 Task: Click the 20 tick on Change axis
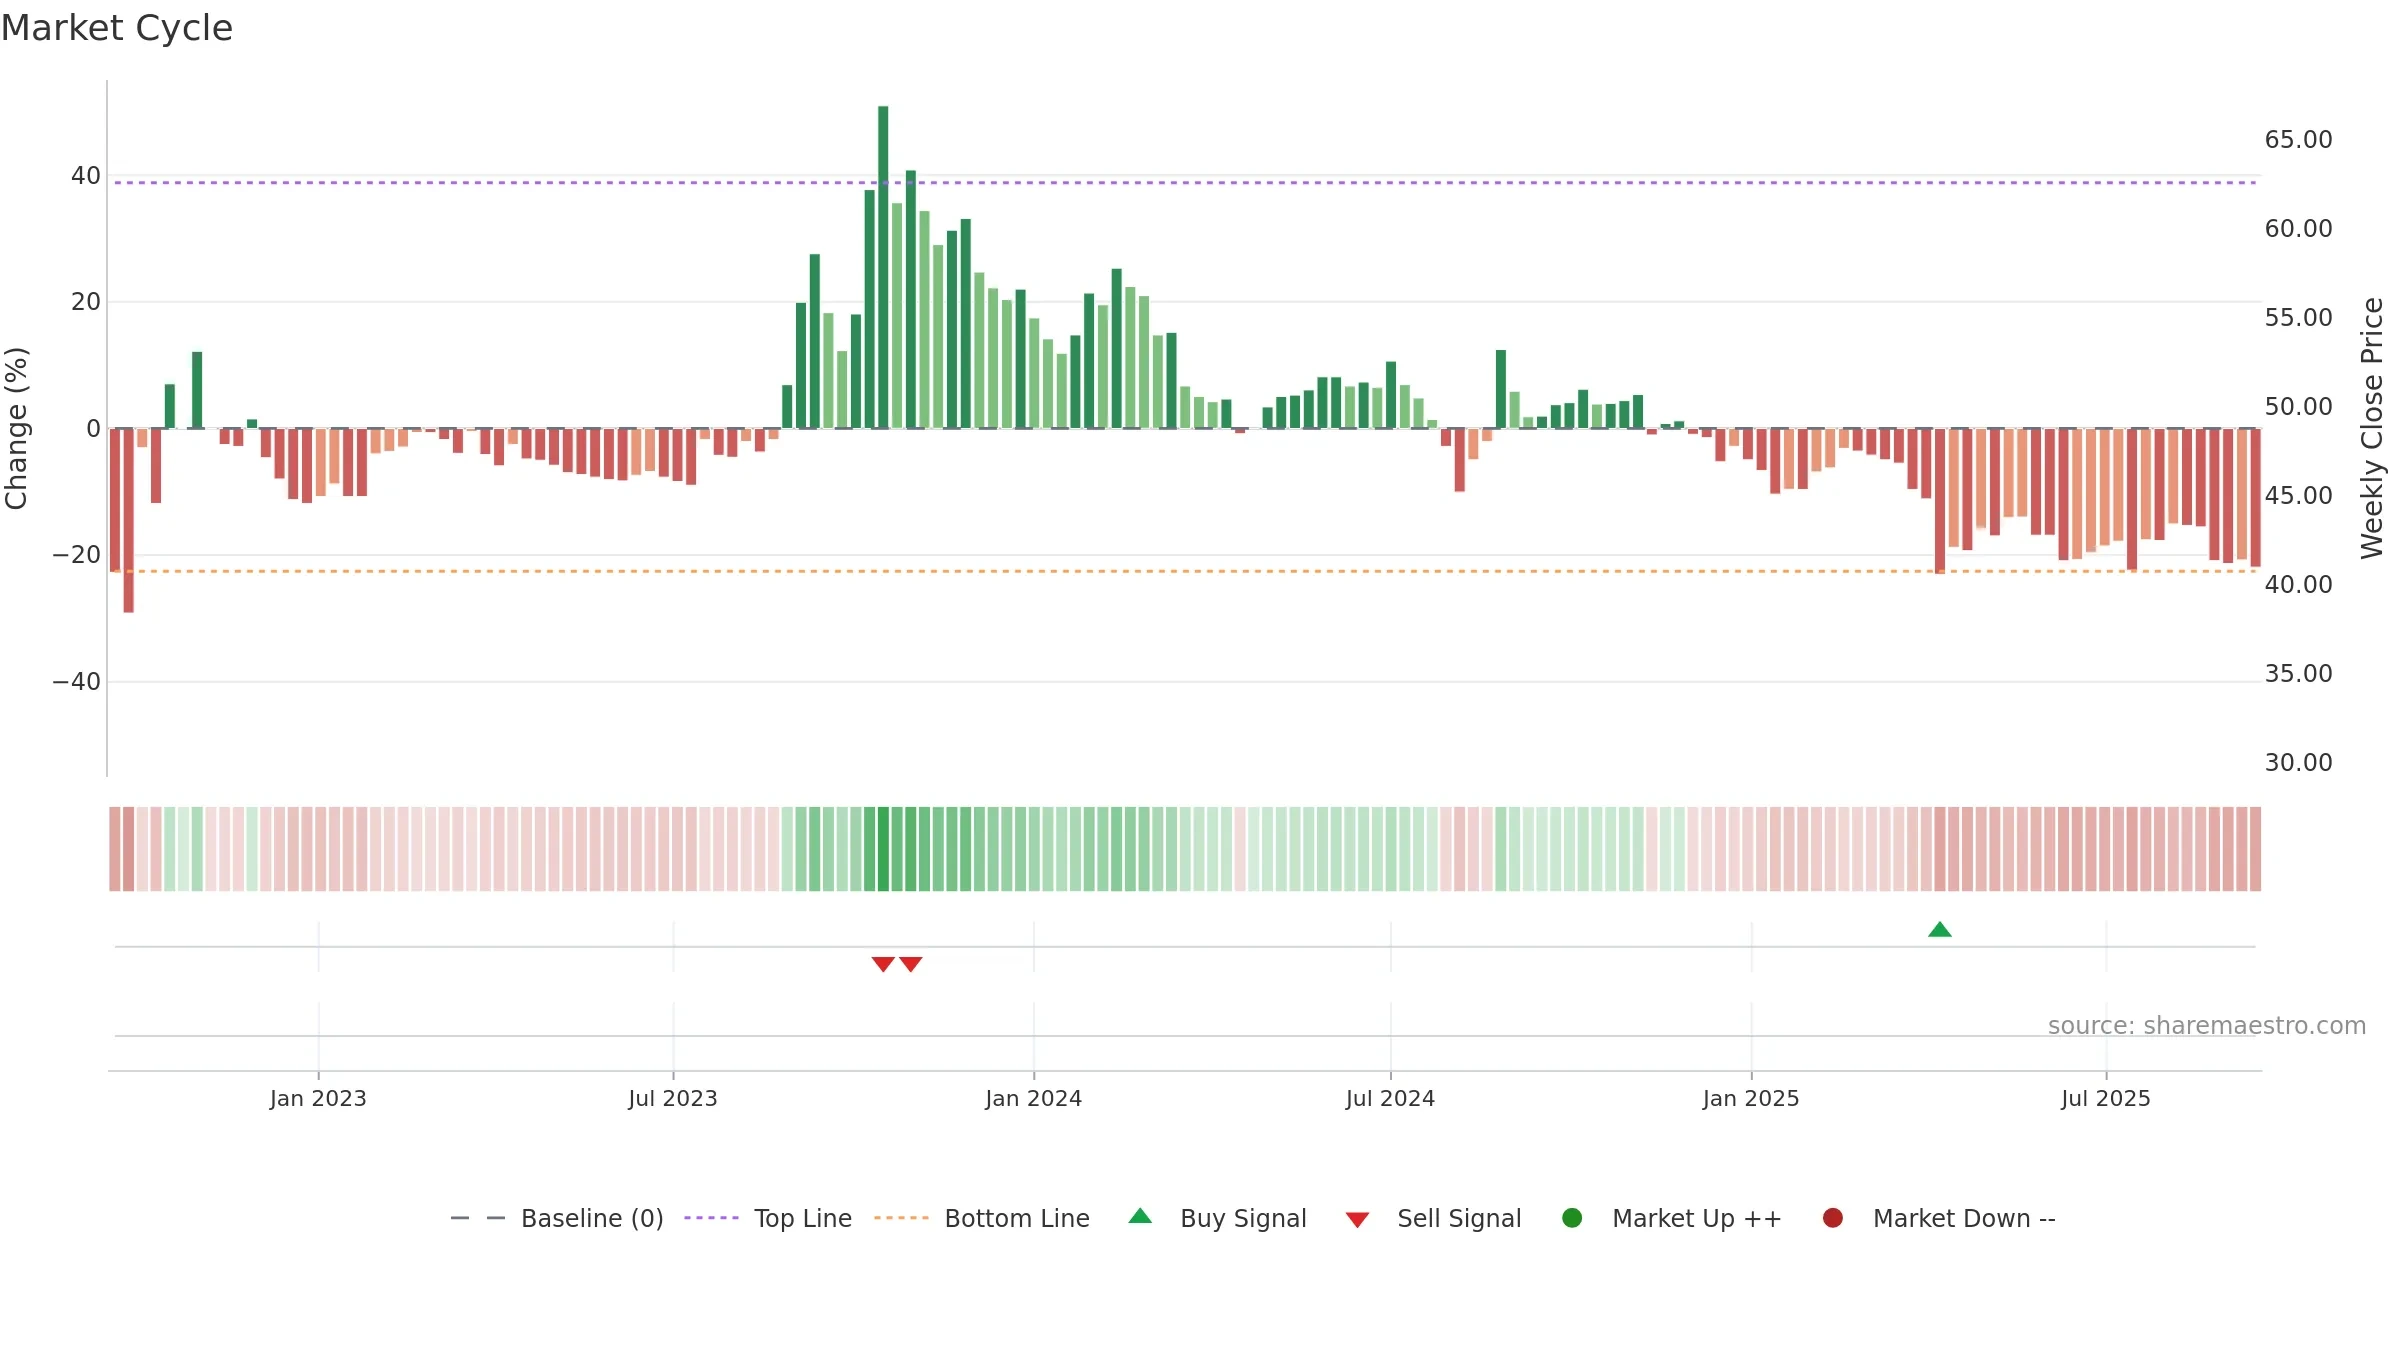[x=86, y=302]
